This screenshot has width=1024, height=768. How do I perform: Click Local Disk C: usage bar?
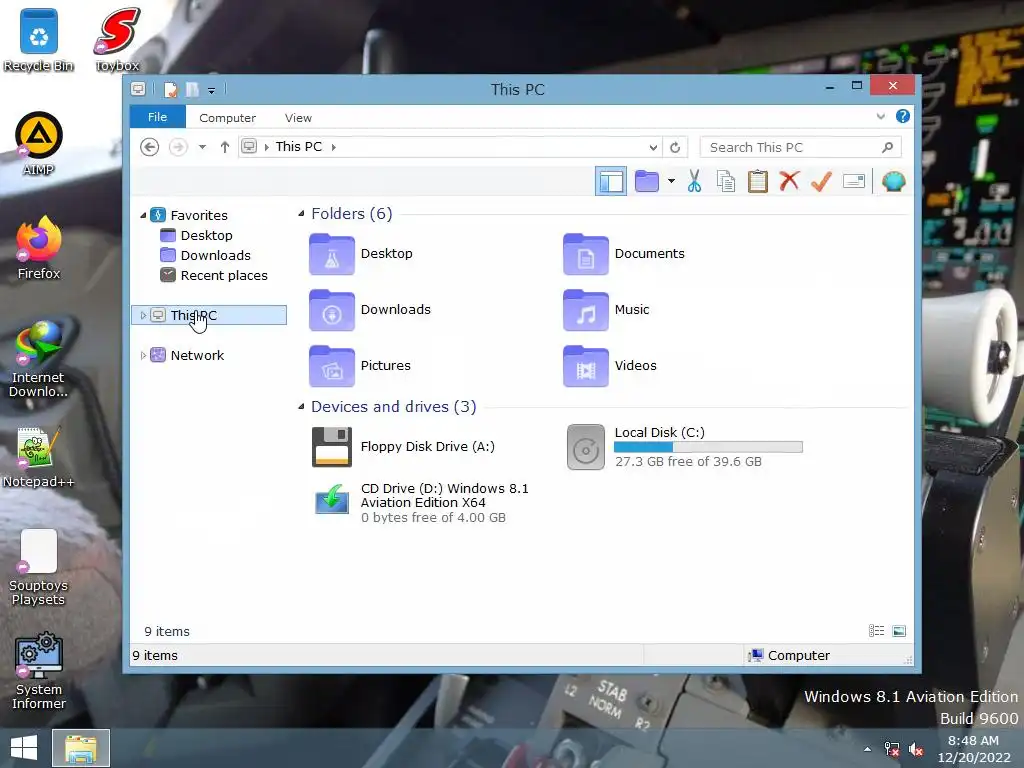coord(708,447)
